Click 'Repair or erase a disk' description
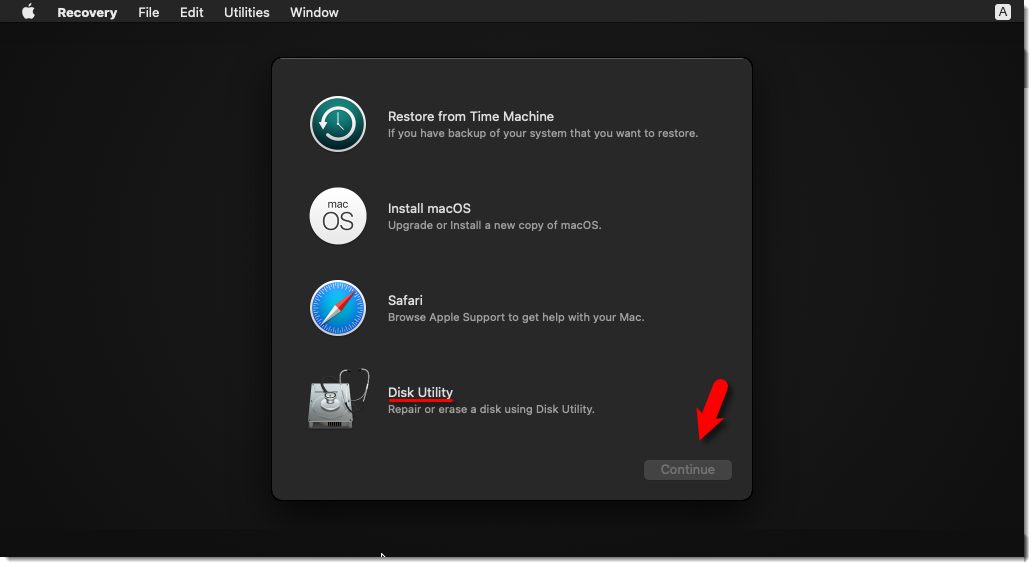This screenshot has width=1034, height=567. pos(491,409)
